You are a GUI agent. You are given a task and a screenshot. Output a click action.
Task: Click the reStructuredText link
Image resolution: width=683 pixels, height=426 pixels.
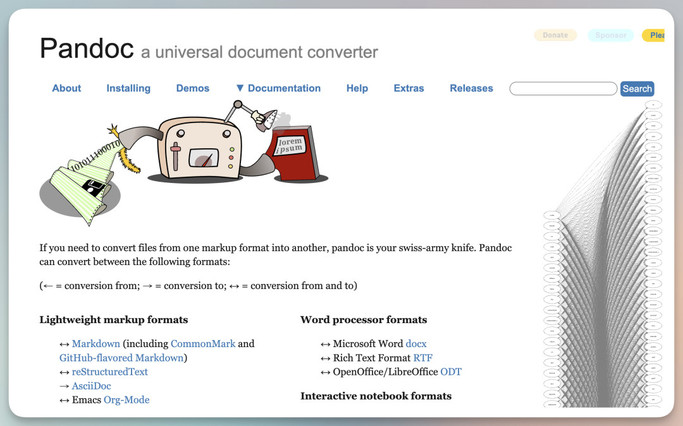(x=110, y=372)
